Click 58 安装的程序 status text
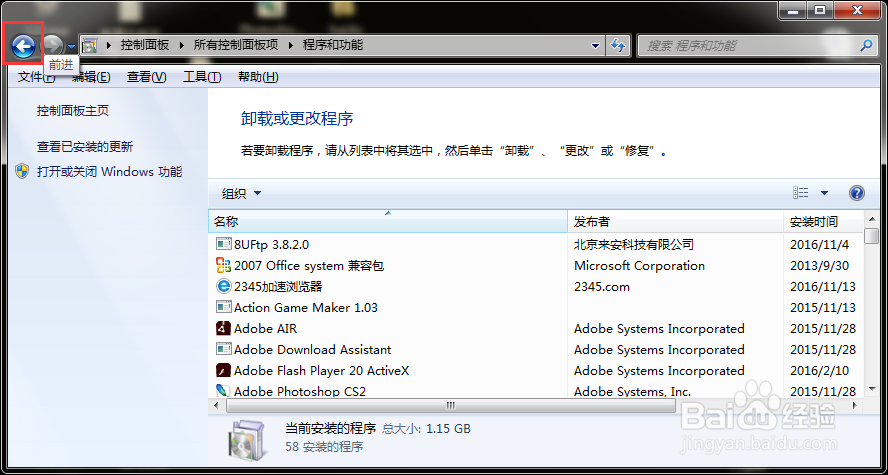Image resolution: width=888 pixels, height=475 pixels. pyautogui.click(x=325, y=446)
